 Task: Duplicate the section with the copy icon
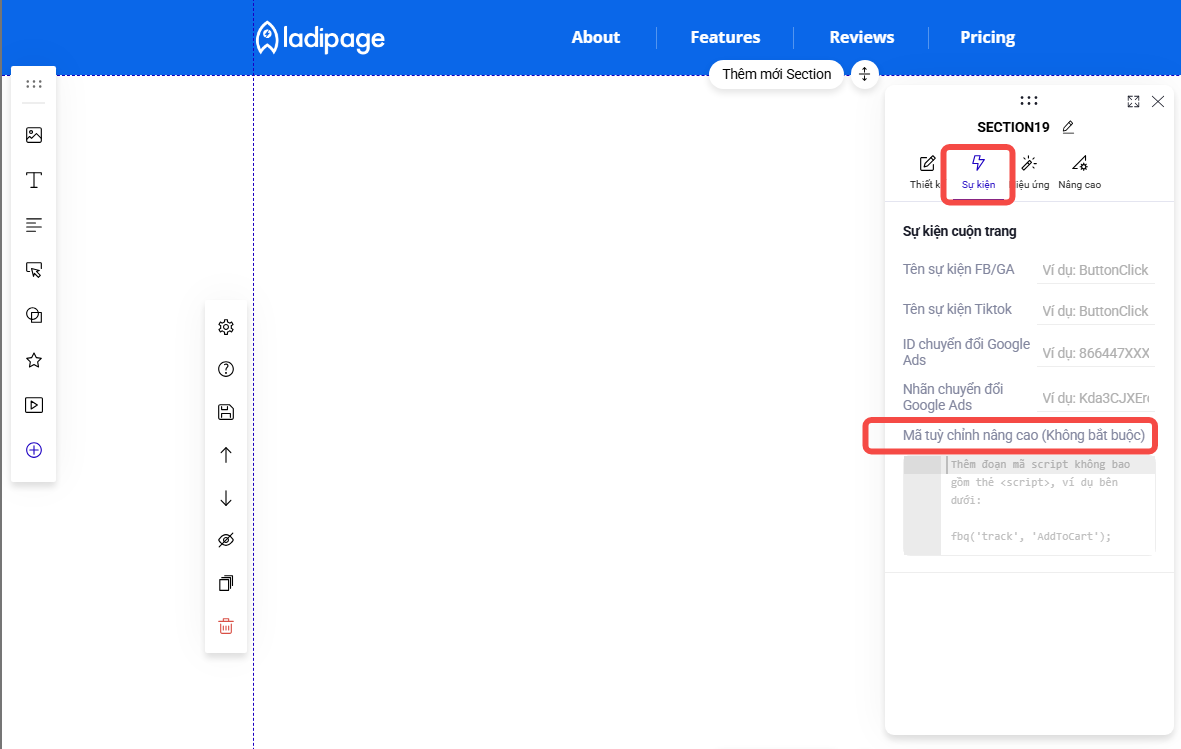pyautogui.click(x=226, y=583)
